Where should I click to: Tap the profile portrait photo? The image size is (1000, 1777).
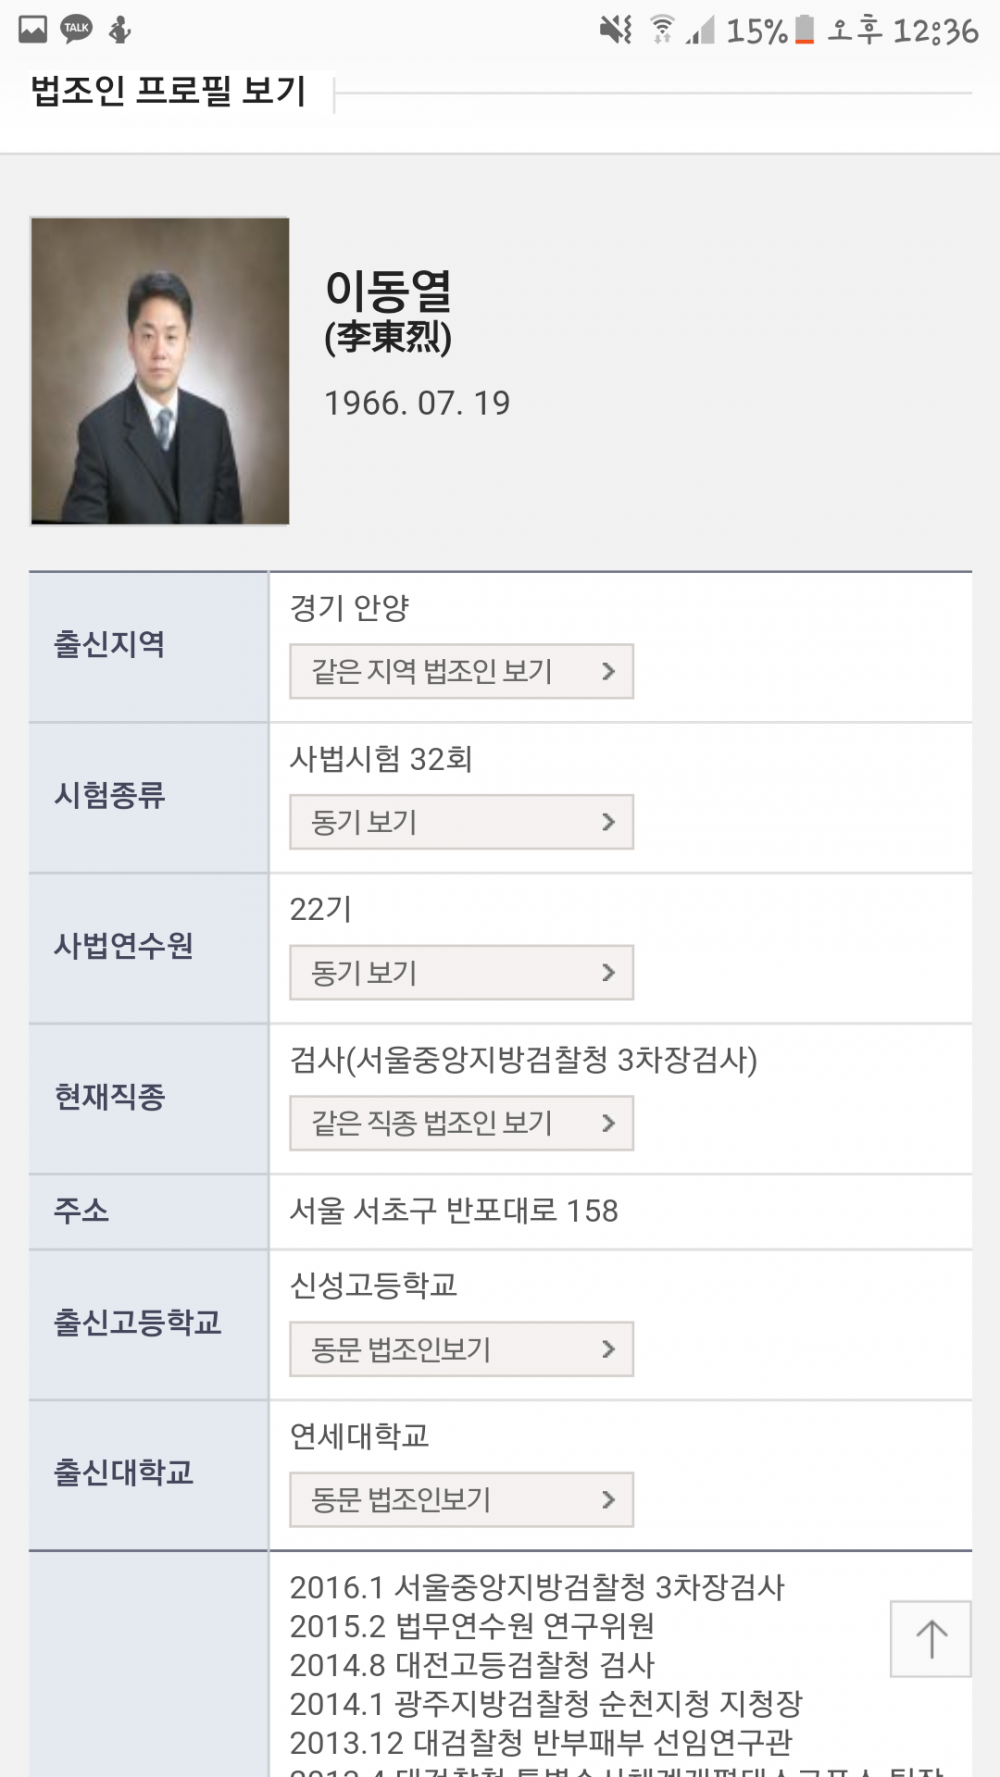coord(160,371)
